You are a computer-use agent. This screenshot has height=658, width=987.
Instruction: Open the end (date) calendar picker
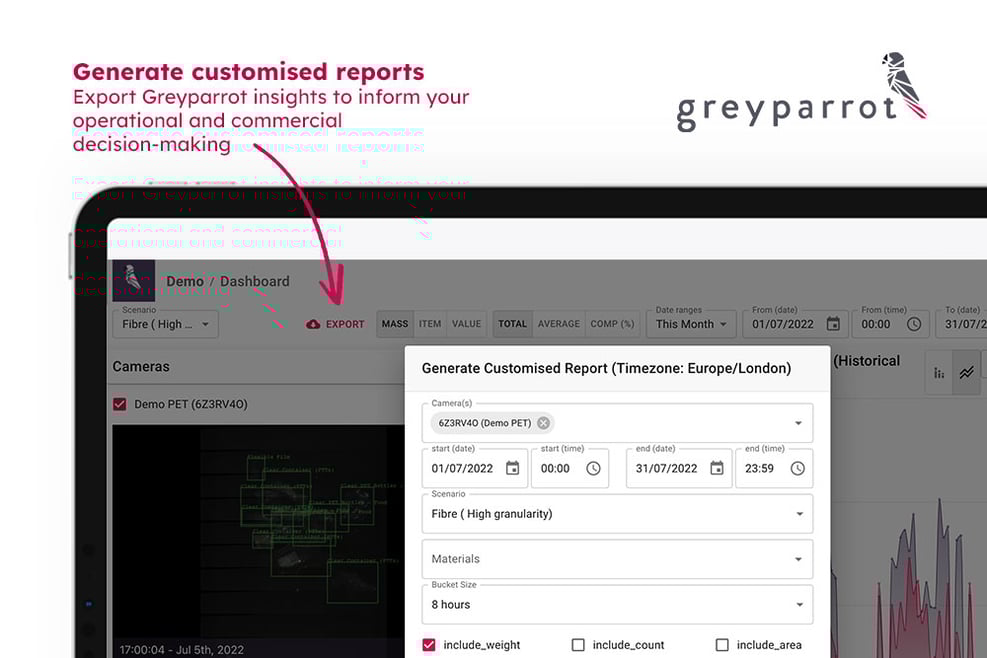click(x=717, y=468)
